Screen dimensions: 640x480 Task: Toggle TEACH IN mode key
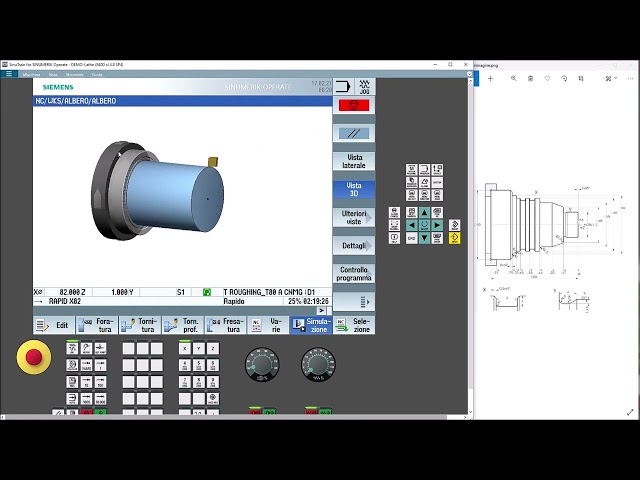(72, 365)
